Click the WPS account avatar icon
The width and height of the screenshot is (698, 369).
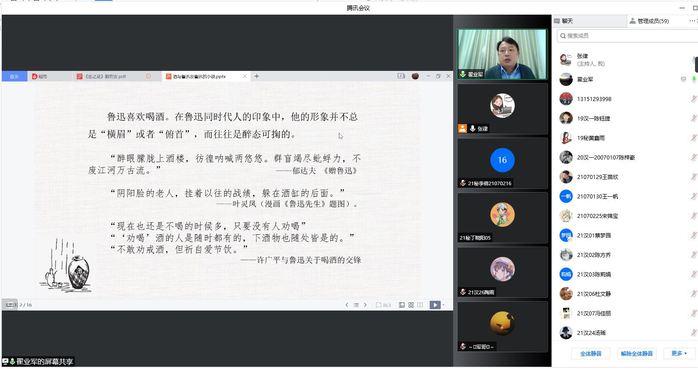coord(415,76)
